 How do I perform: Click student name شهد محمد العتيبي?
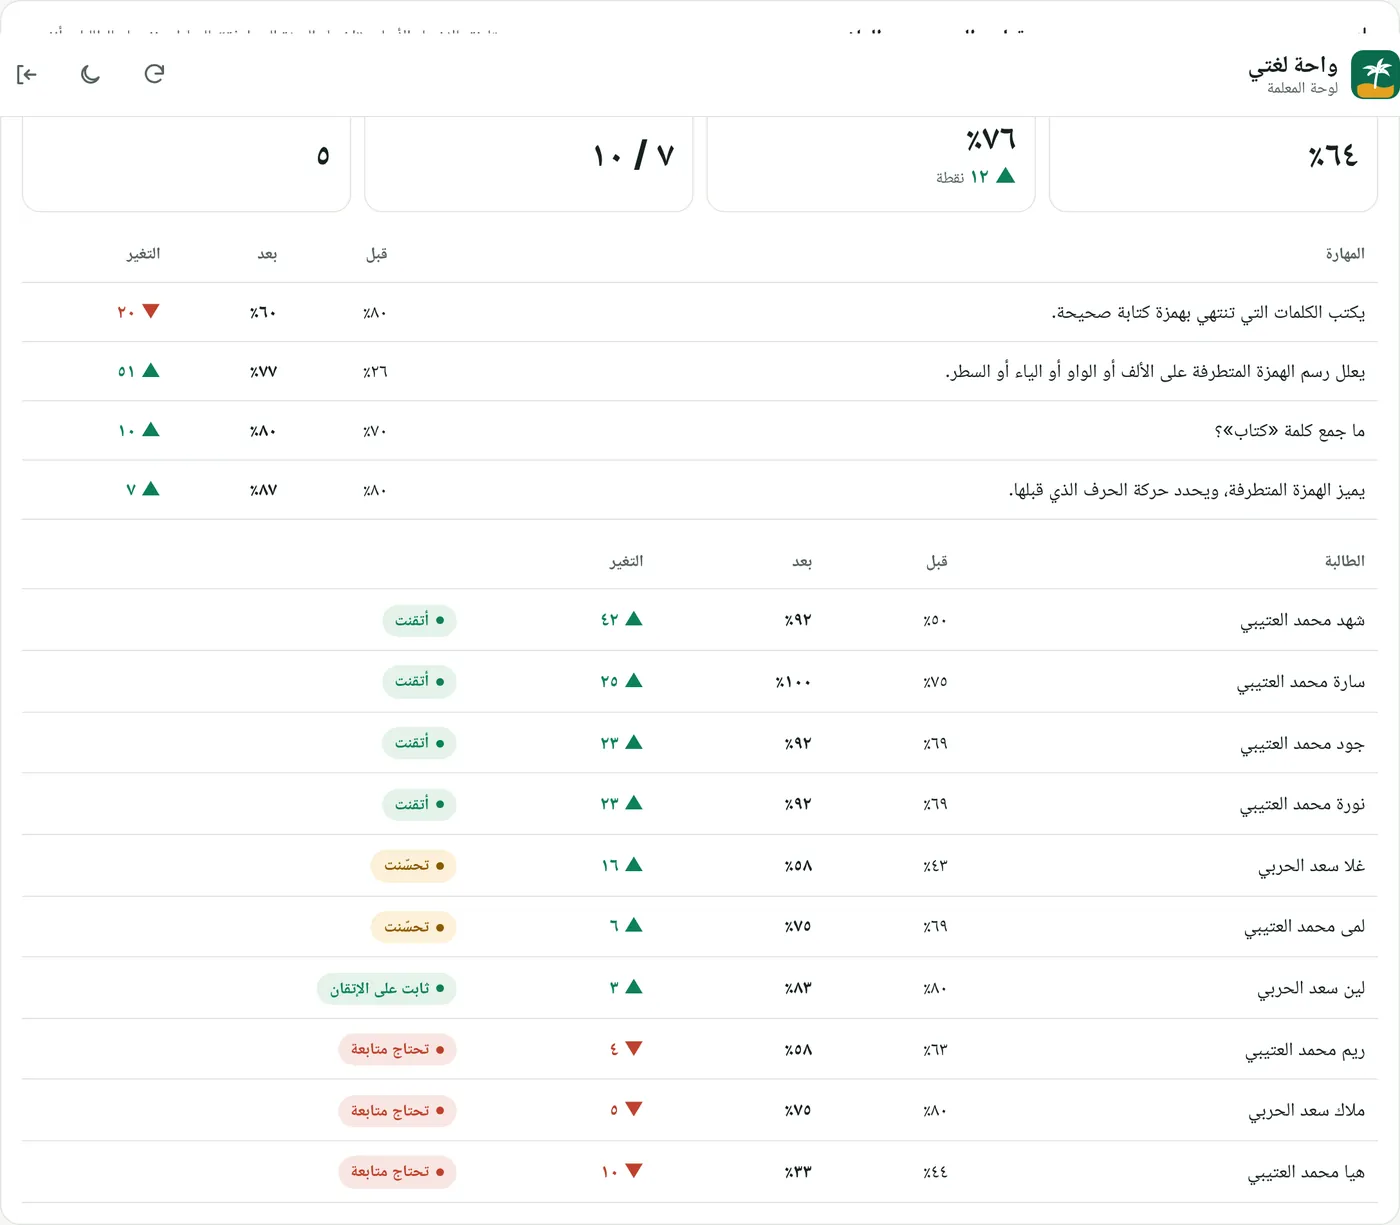pyautogui.click(x=1303, y=621)
